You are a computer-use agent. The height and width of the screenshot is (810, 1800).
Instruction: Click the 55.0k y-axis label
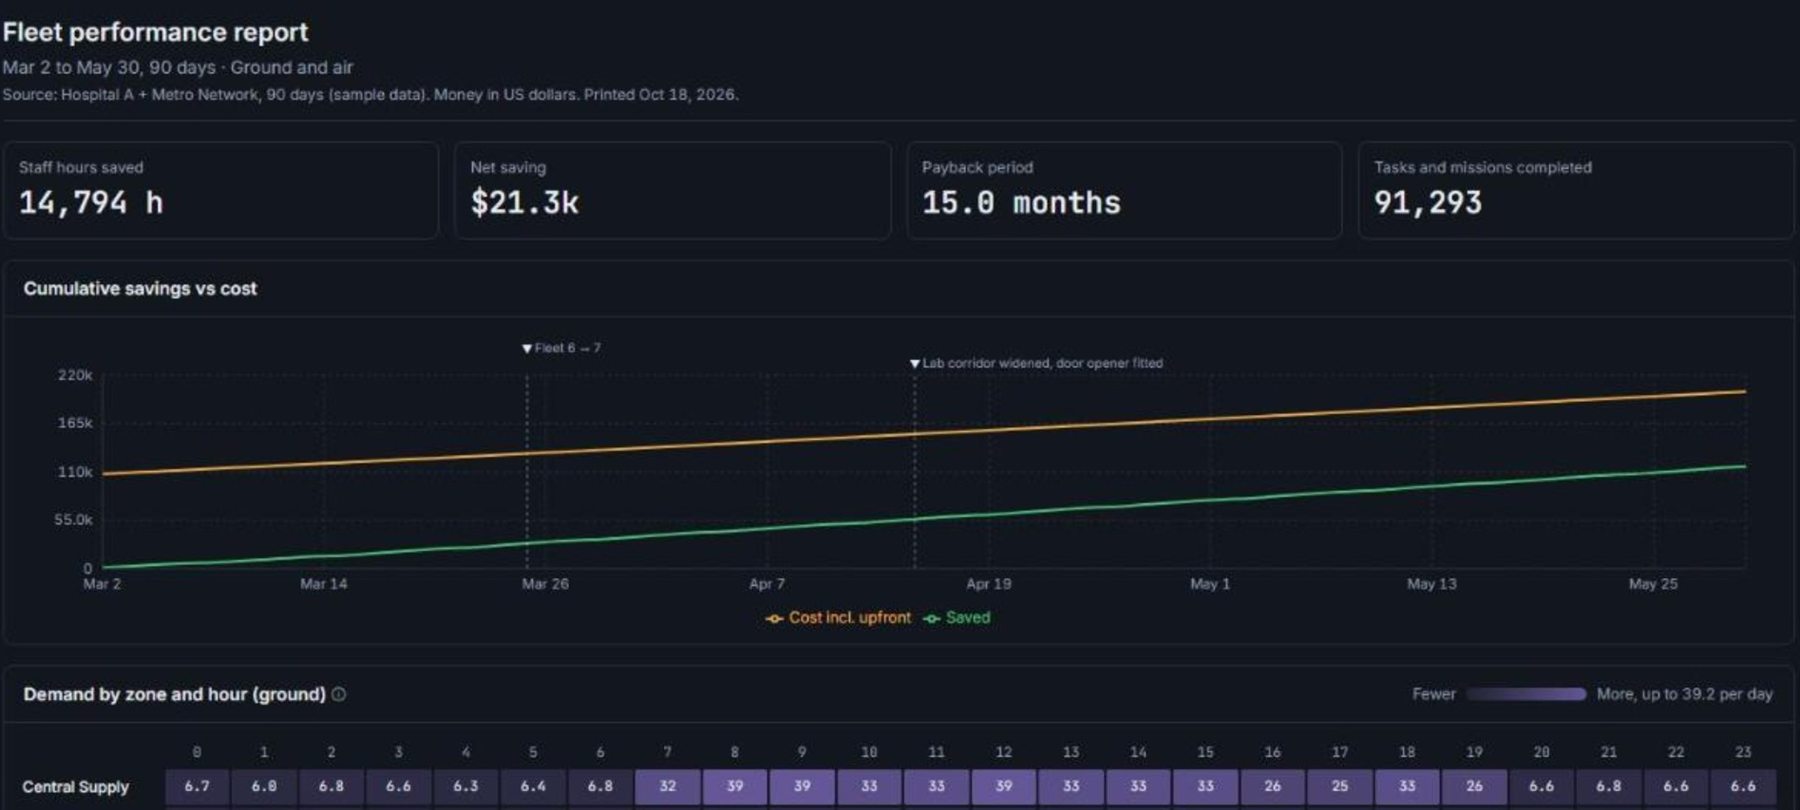73,520
